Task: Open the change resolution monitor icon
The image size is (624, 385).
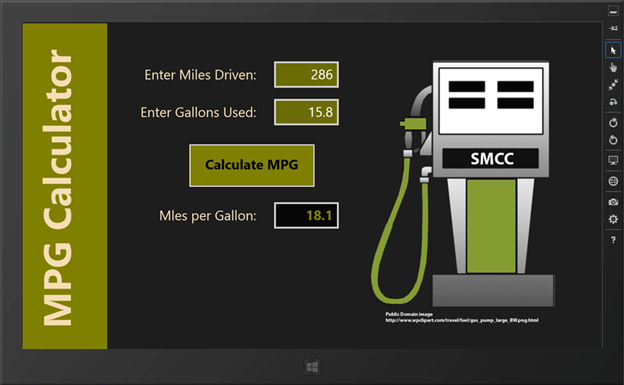Action: [x=613, y=160]
